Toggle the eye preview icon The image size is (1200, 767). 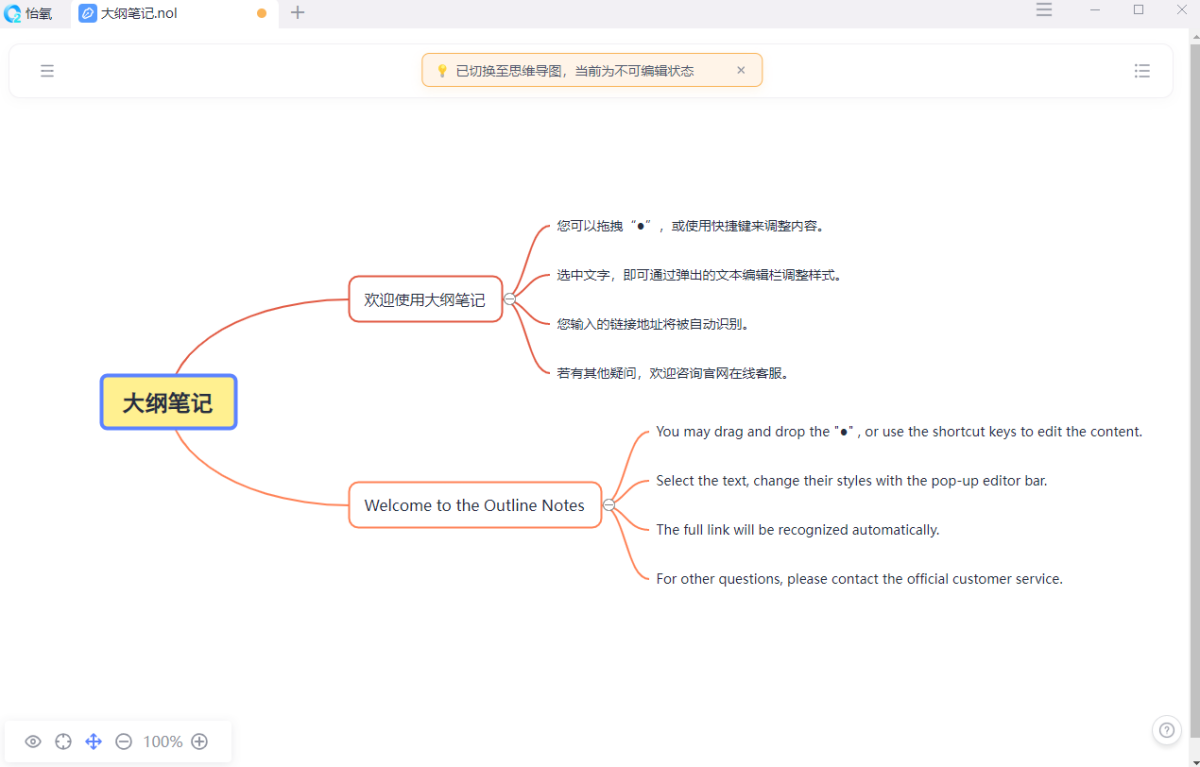tap(33, 741)
